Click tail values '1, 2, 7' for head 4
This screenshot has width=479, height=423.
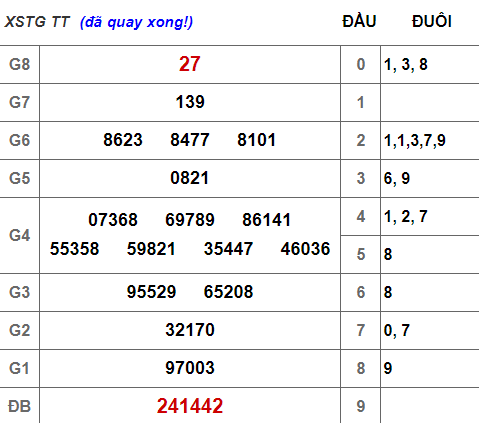click(x=406, y=217)
